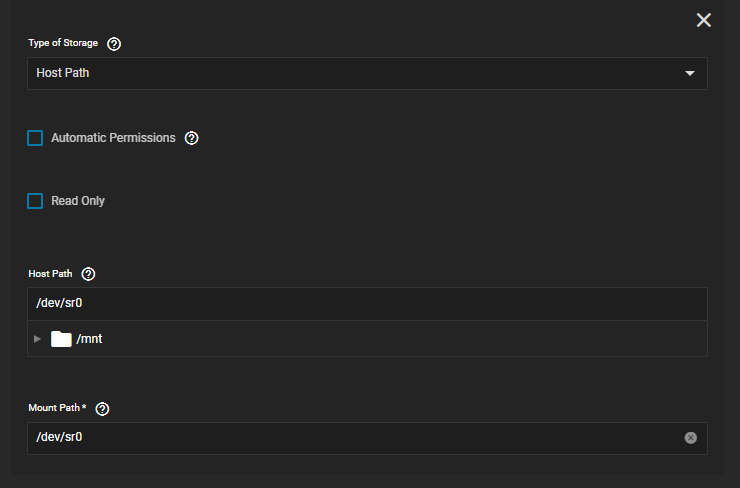Expand the /mnt directory tree node

point(37,339)
